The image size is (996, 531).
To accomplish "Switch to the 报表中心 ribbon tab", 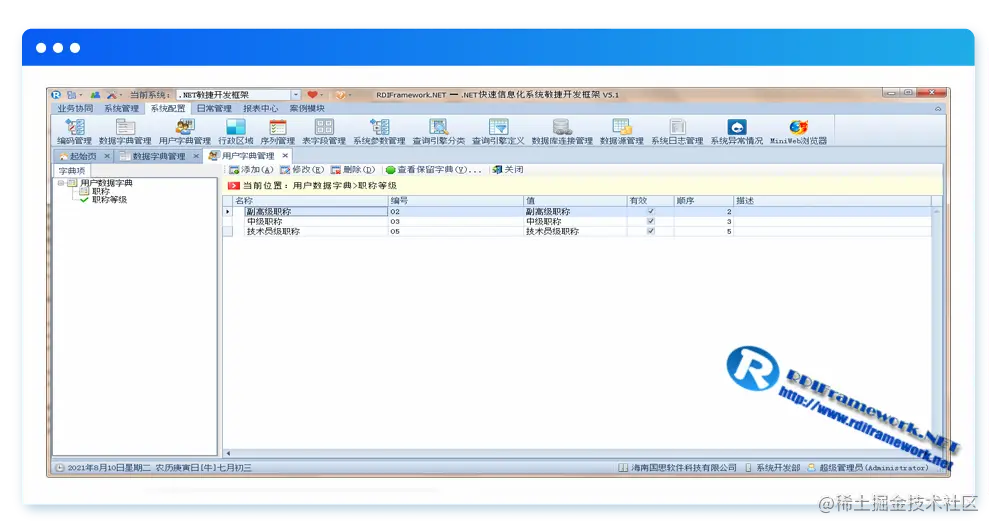I will [260, 109].
